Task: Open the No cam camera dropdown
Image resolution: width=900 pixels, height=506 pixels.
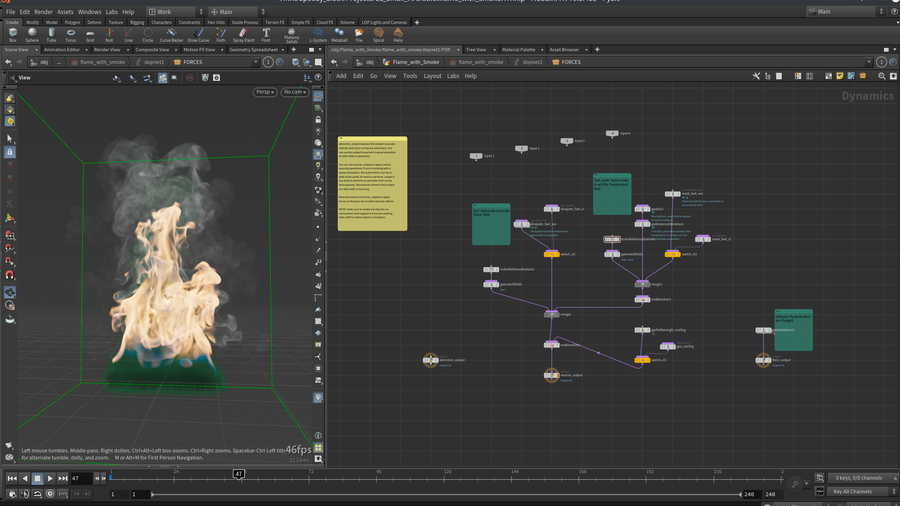Action: [x=295, y=92]
